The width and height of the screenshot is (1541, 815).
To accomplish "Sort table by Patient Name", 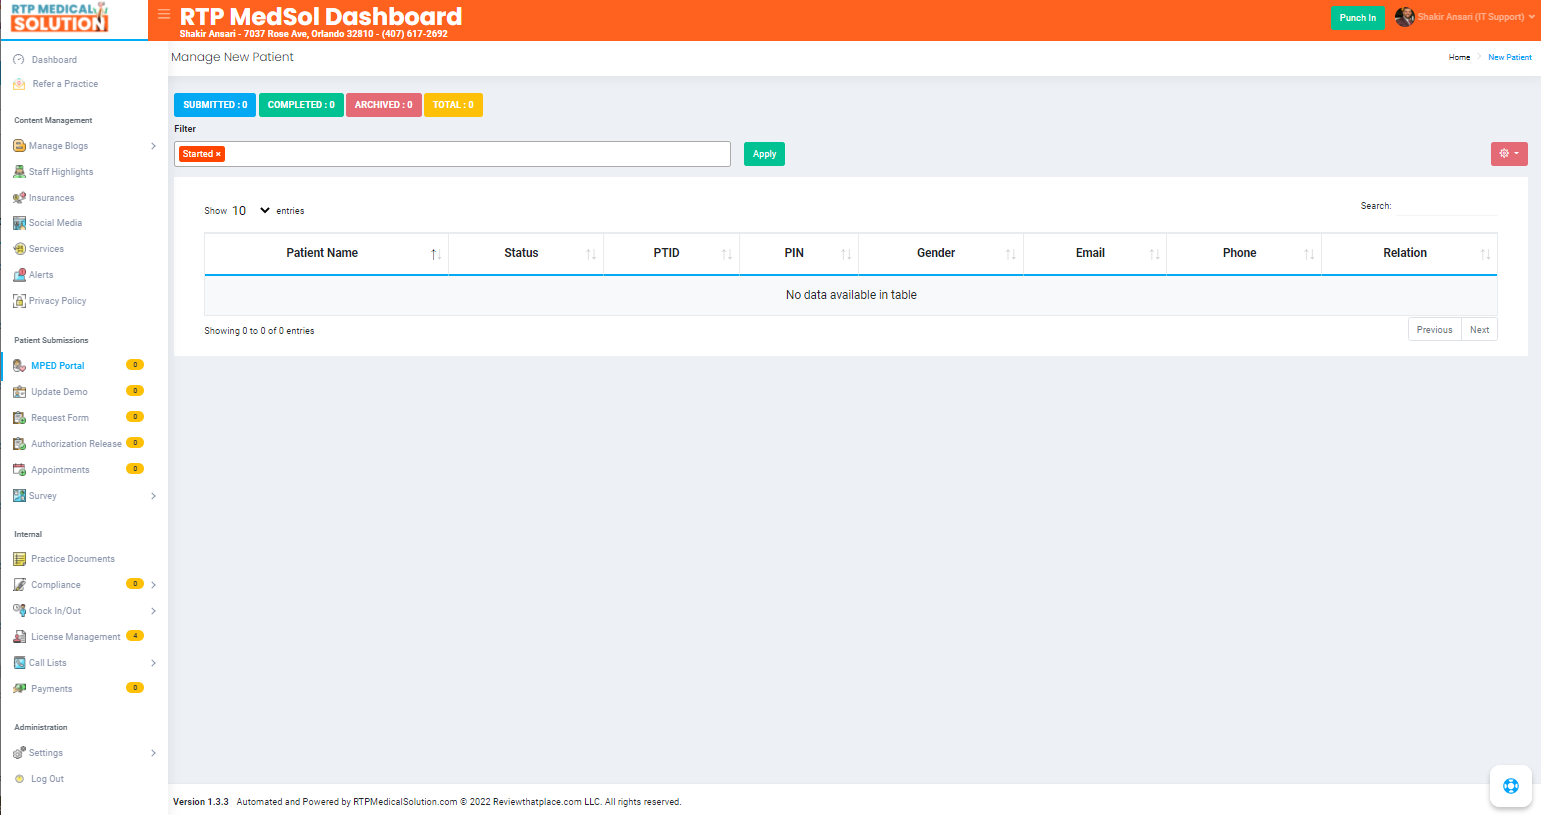I will point(326,253).
